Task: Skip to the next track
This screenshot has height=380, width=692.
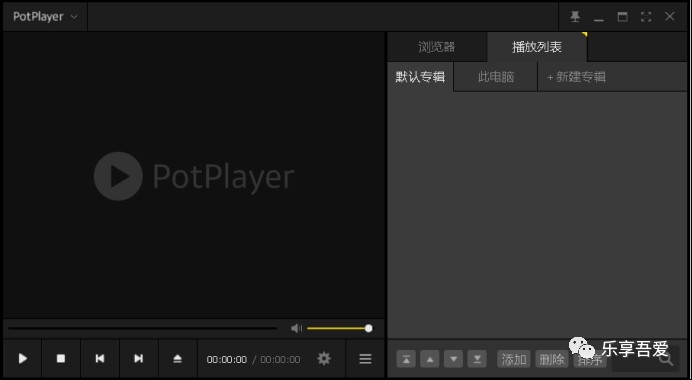Action: pyautogui.click(x=139, y=358)
